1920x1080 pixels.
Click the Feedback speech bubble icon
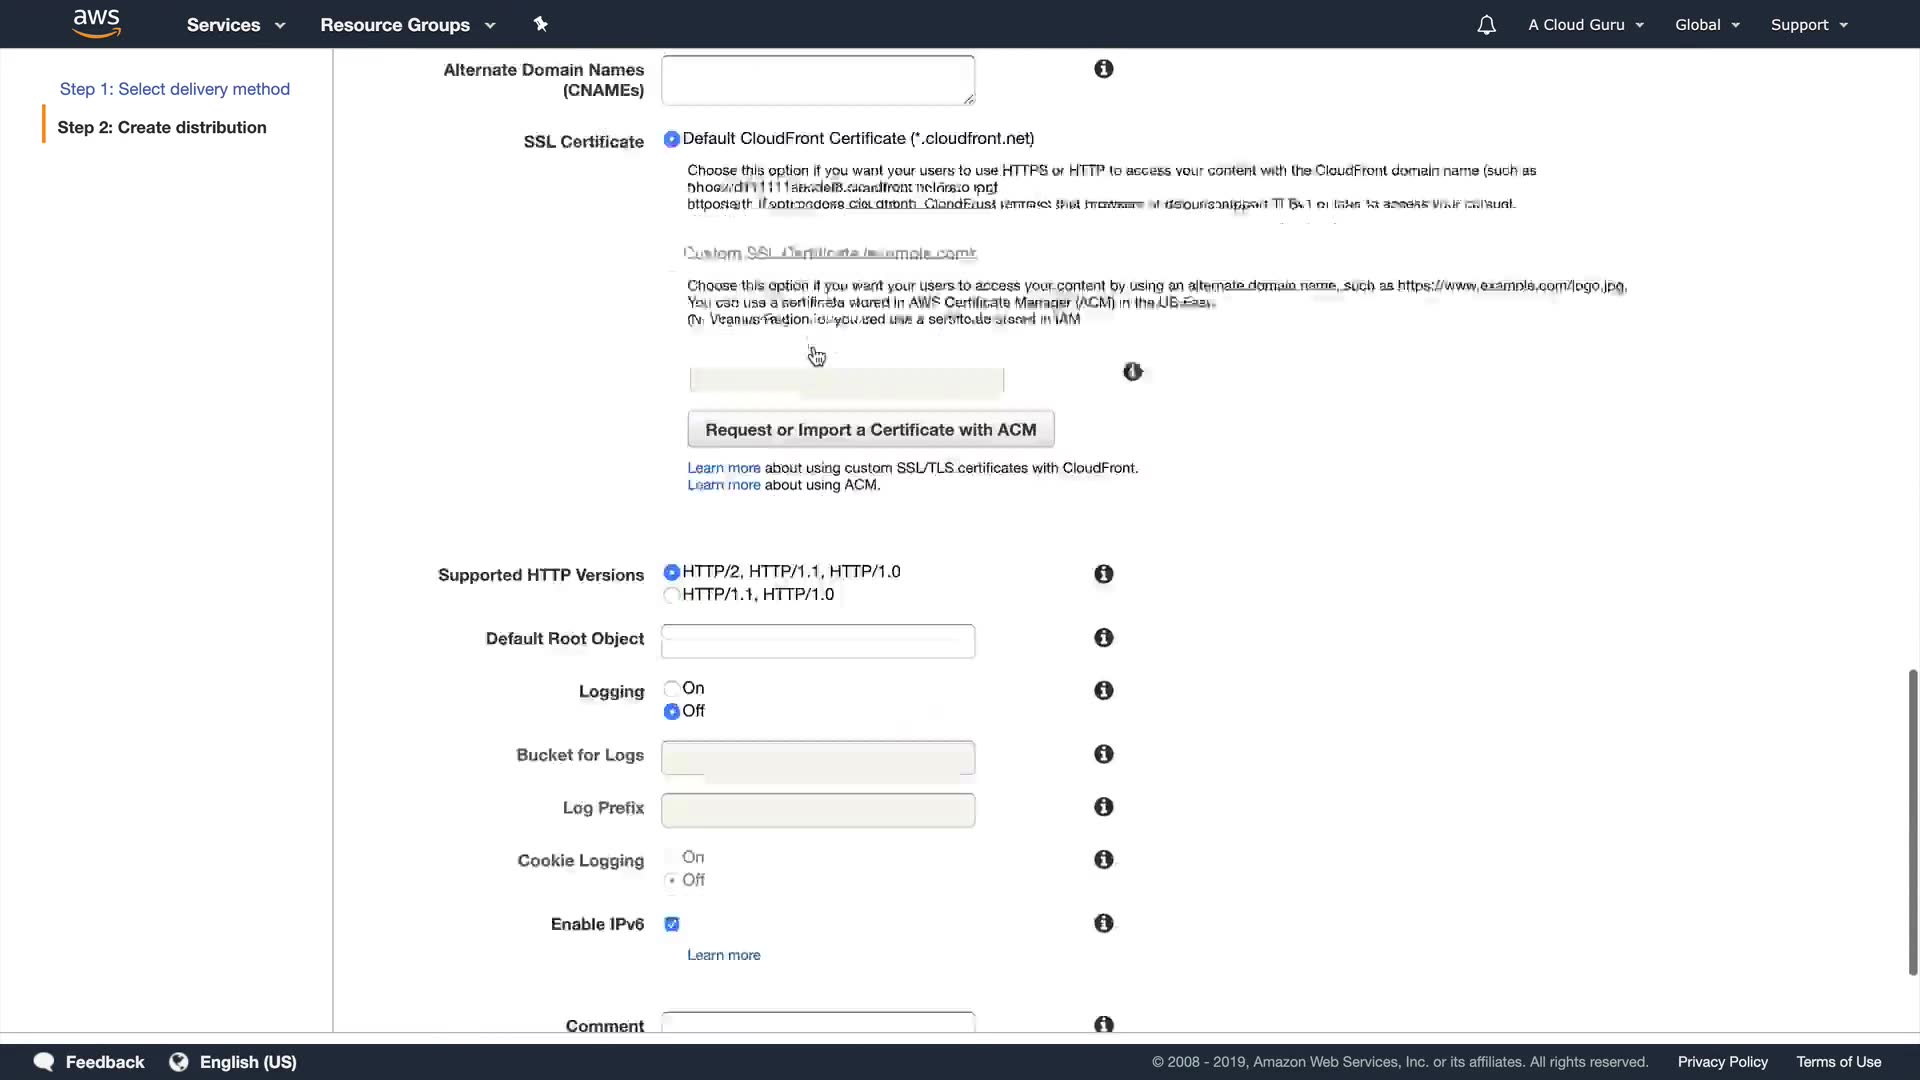coord(44,1062)
